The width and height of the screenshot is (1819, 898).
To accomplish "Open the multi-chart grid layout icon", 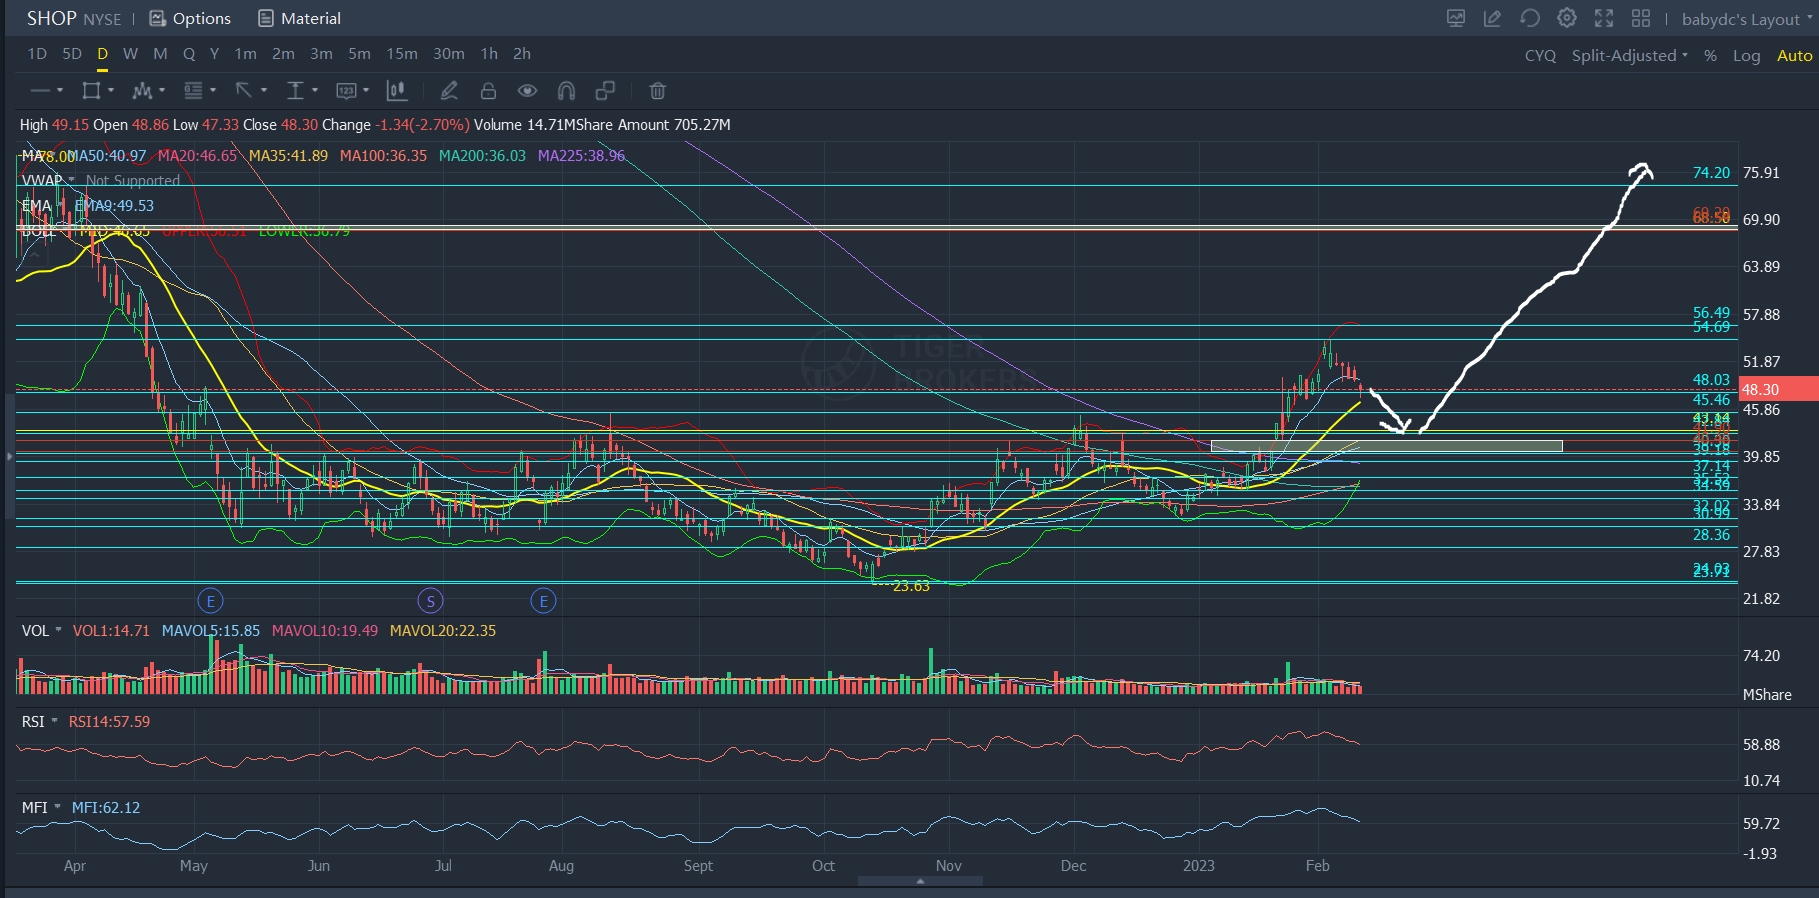I will 1641,18.
